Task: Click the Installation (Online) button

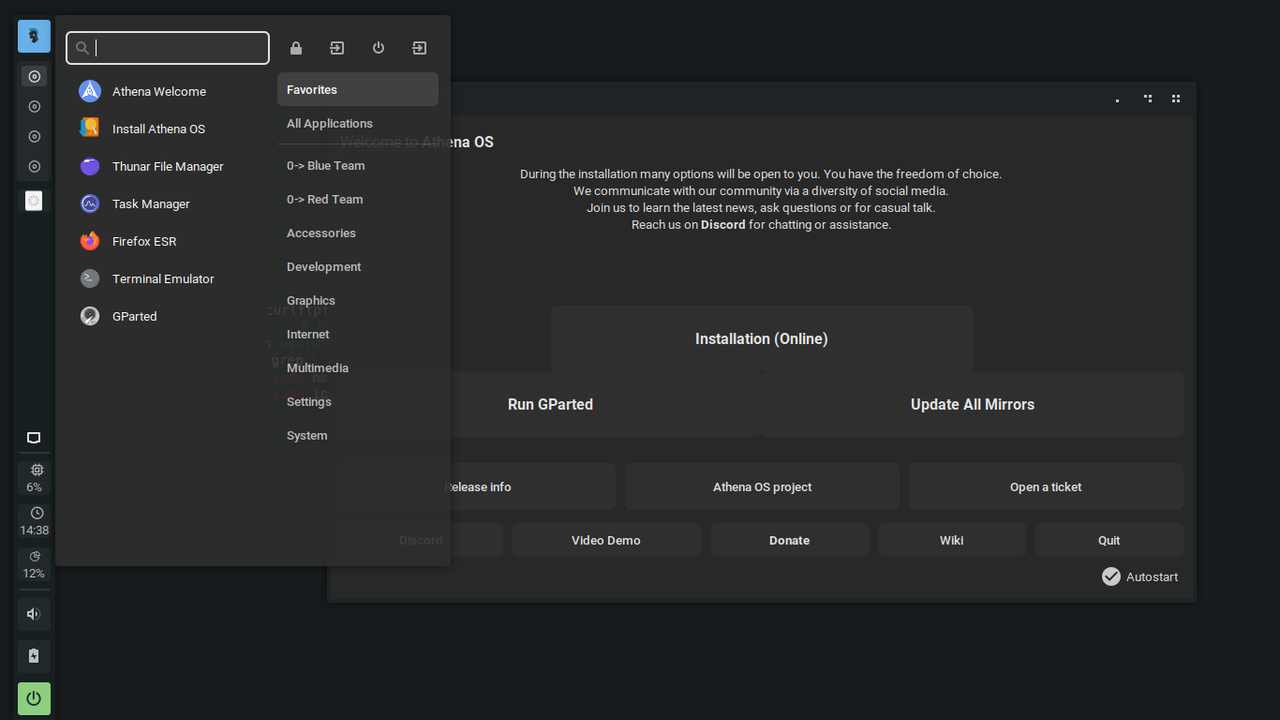Action: [x=761, y=339]
